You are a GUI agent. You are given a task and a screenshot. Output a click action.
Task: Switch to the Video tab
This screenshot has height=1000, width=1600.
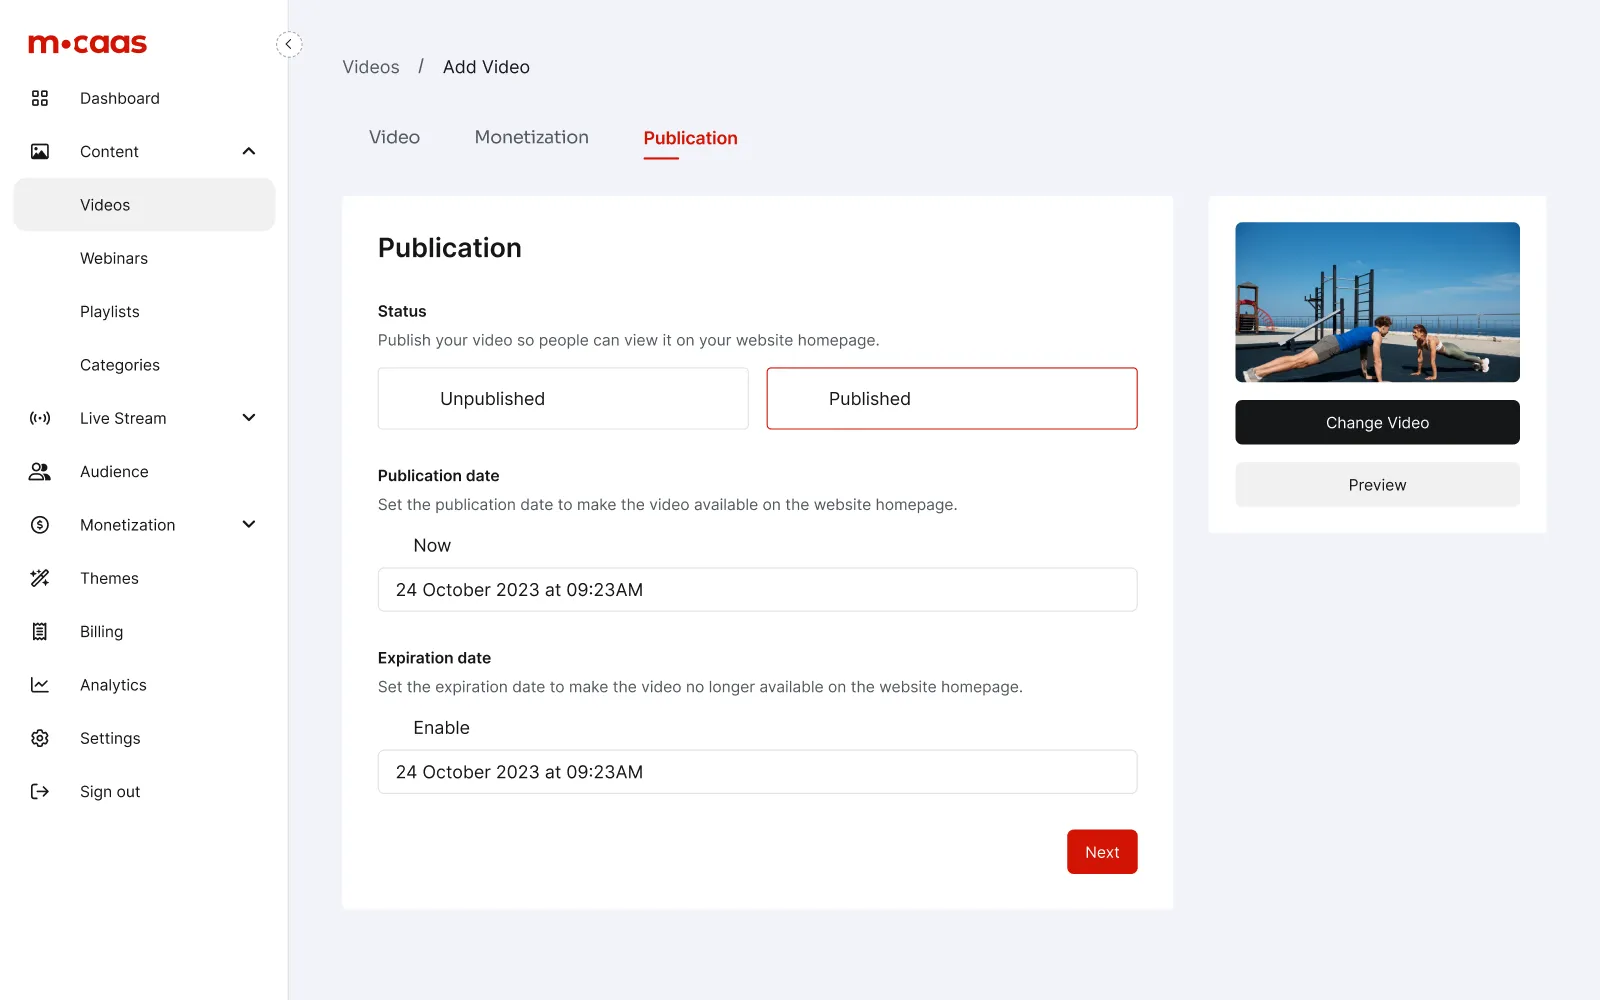coord(394,137)
